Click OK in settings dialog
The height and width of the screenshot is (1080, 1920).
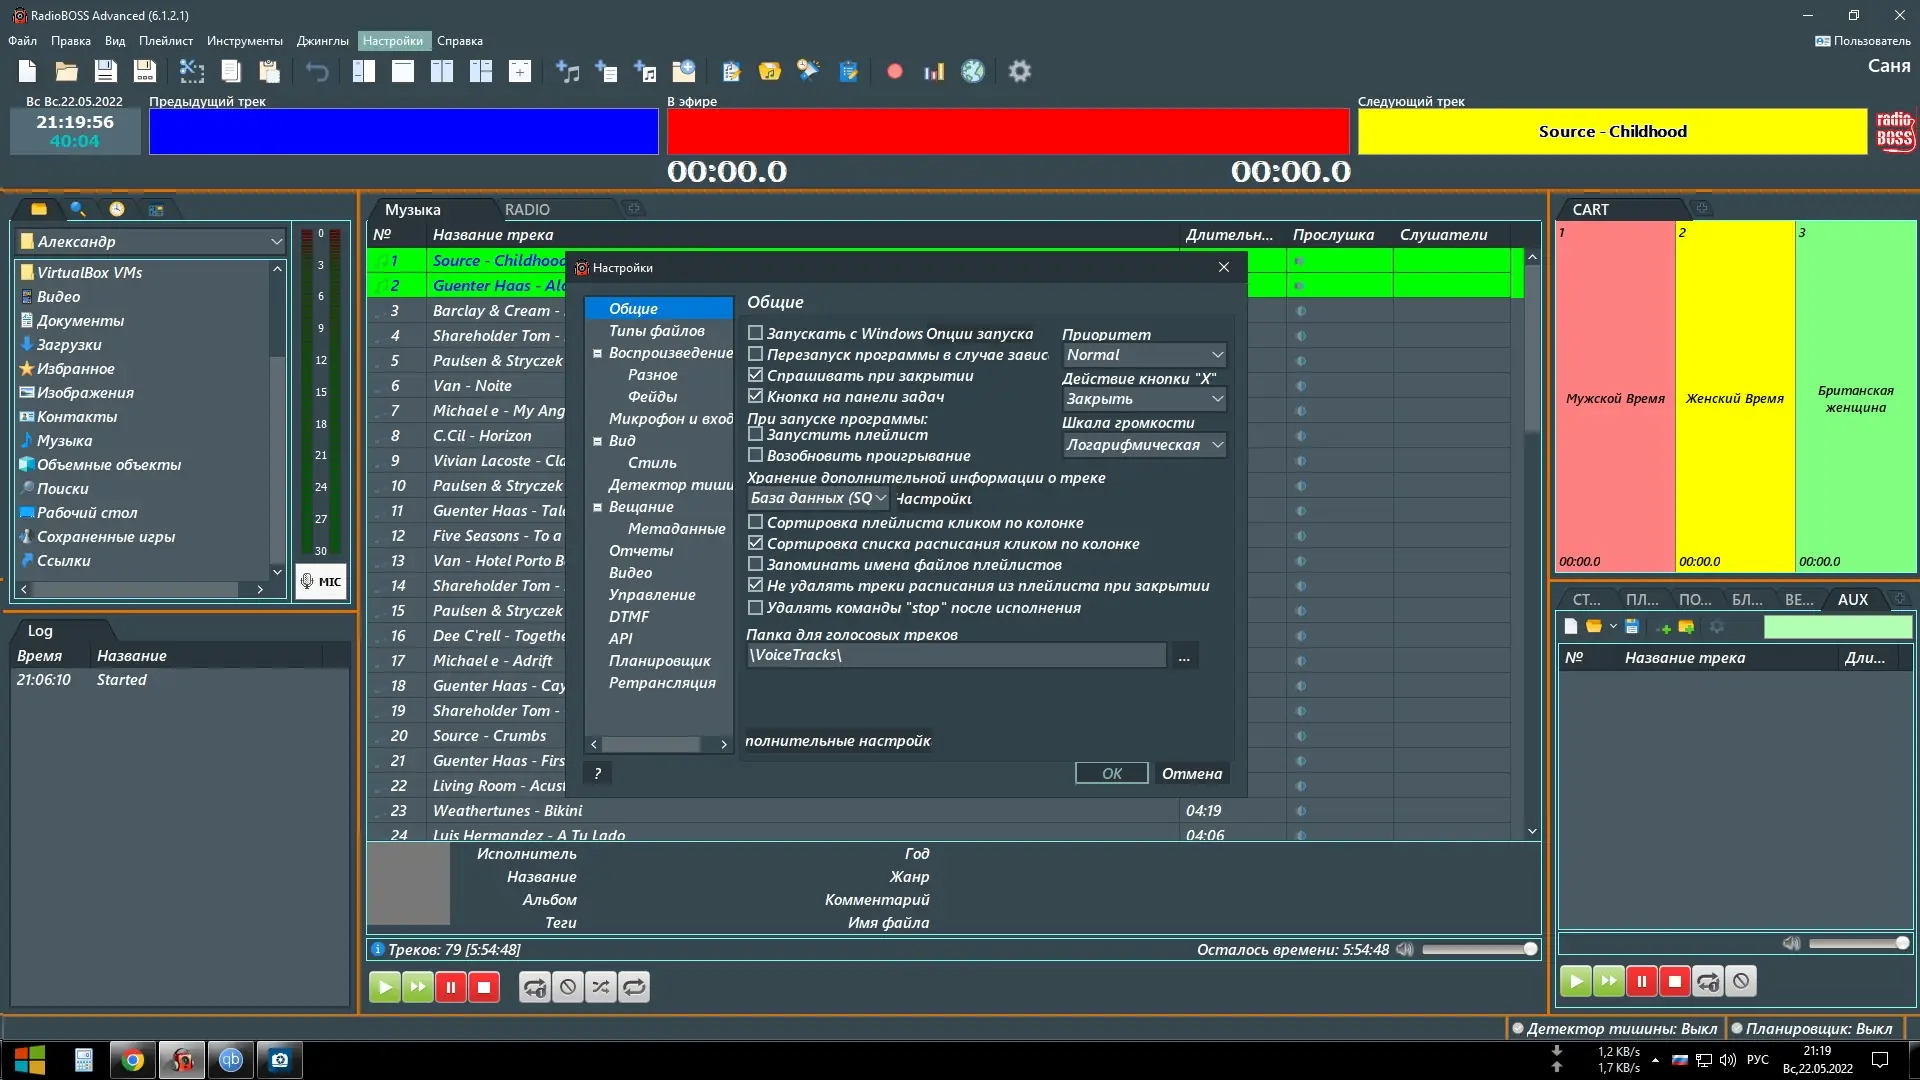(x=1111, y=773)
